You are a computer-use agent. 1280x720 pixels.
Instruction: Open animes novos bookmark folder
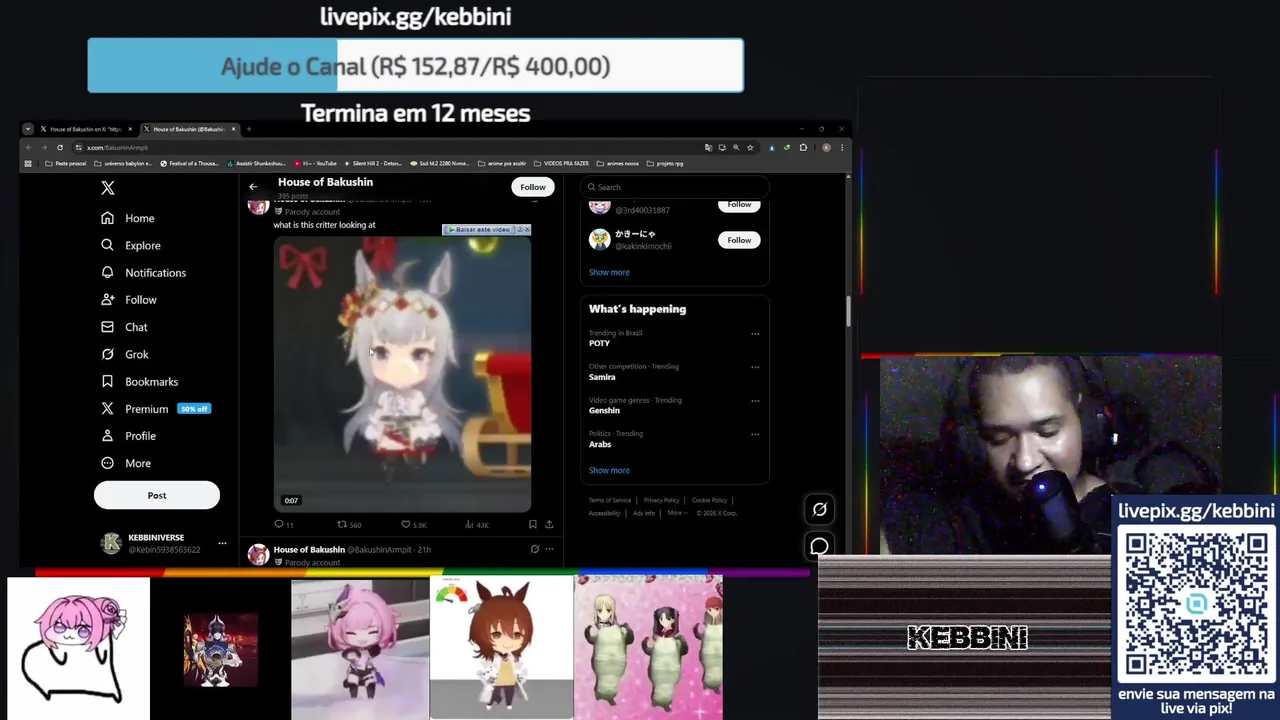[x=617, y=163]
